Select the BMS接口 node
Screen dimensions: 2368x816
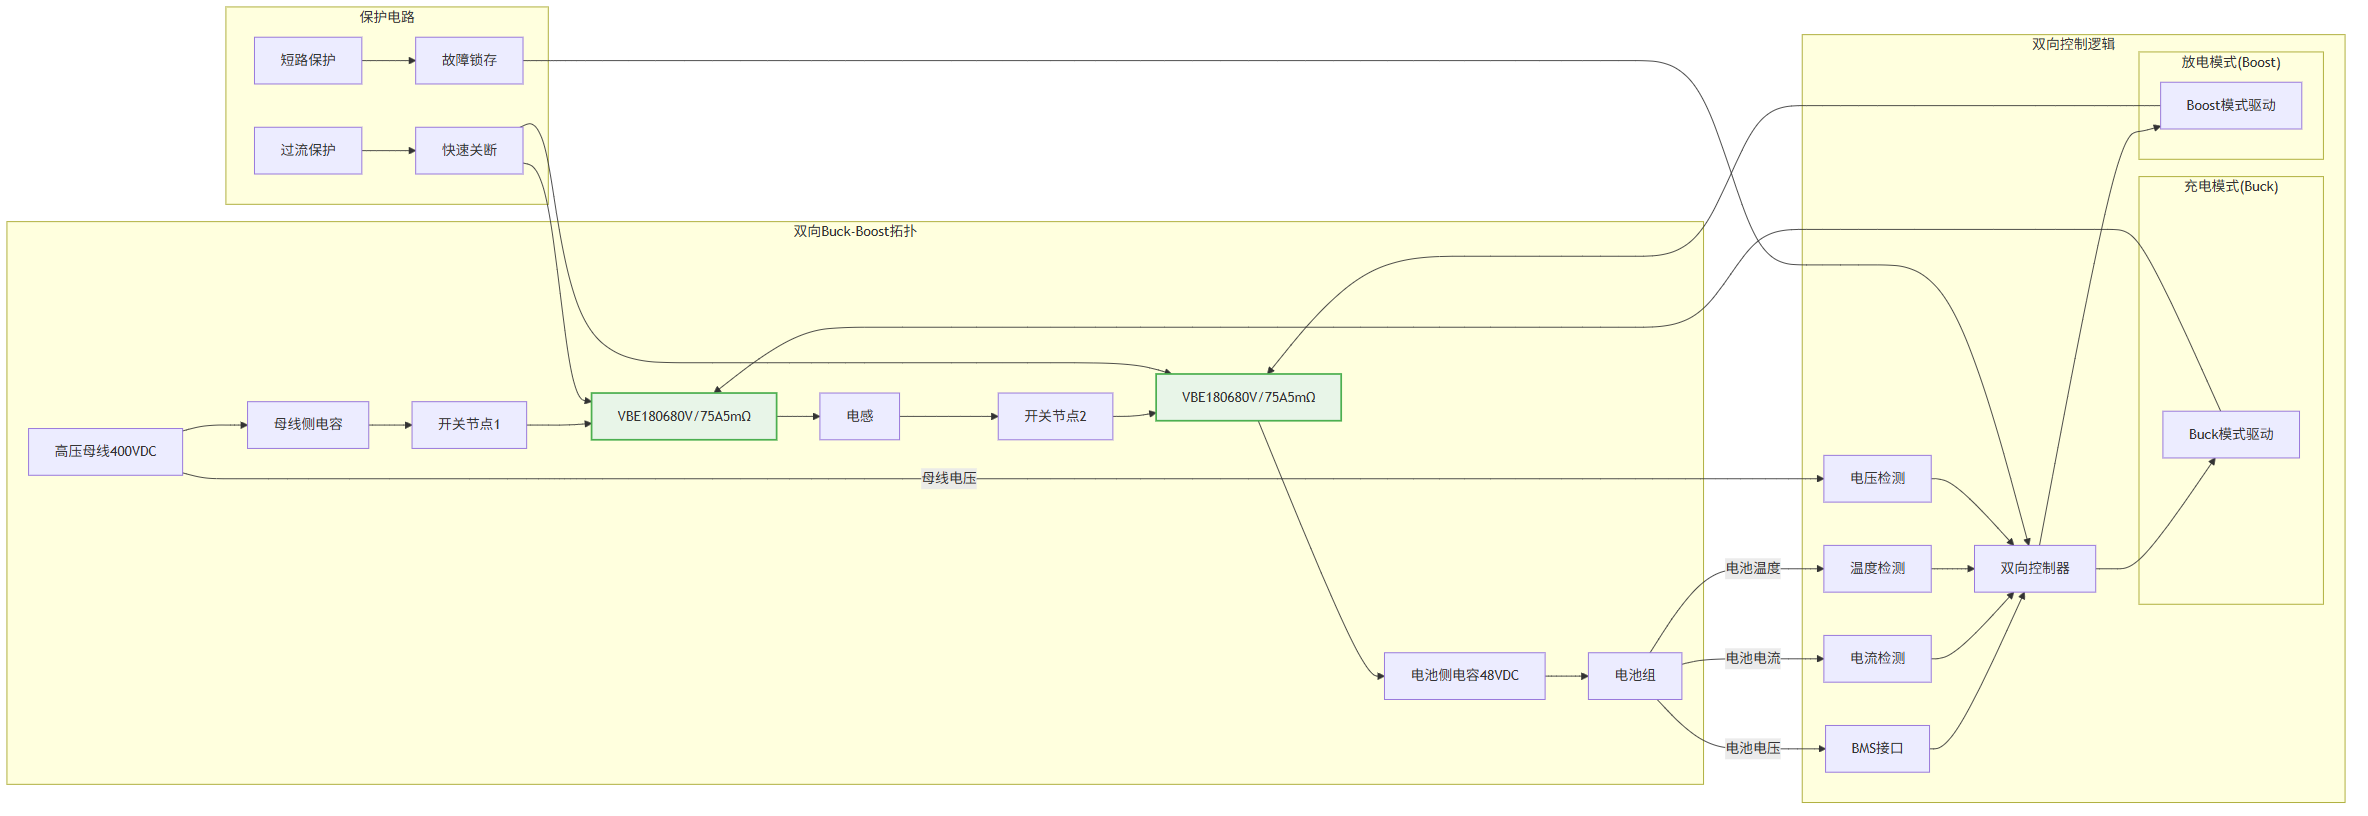[x=1877, y=749]
